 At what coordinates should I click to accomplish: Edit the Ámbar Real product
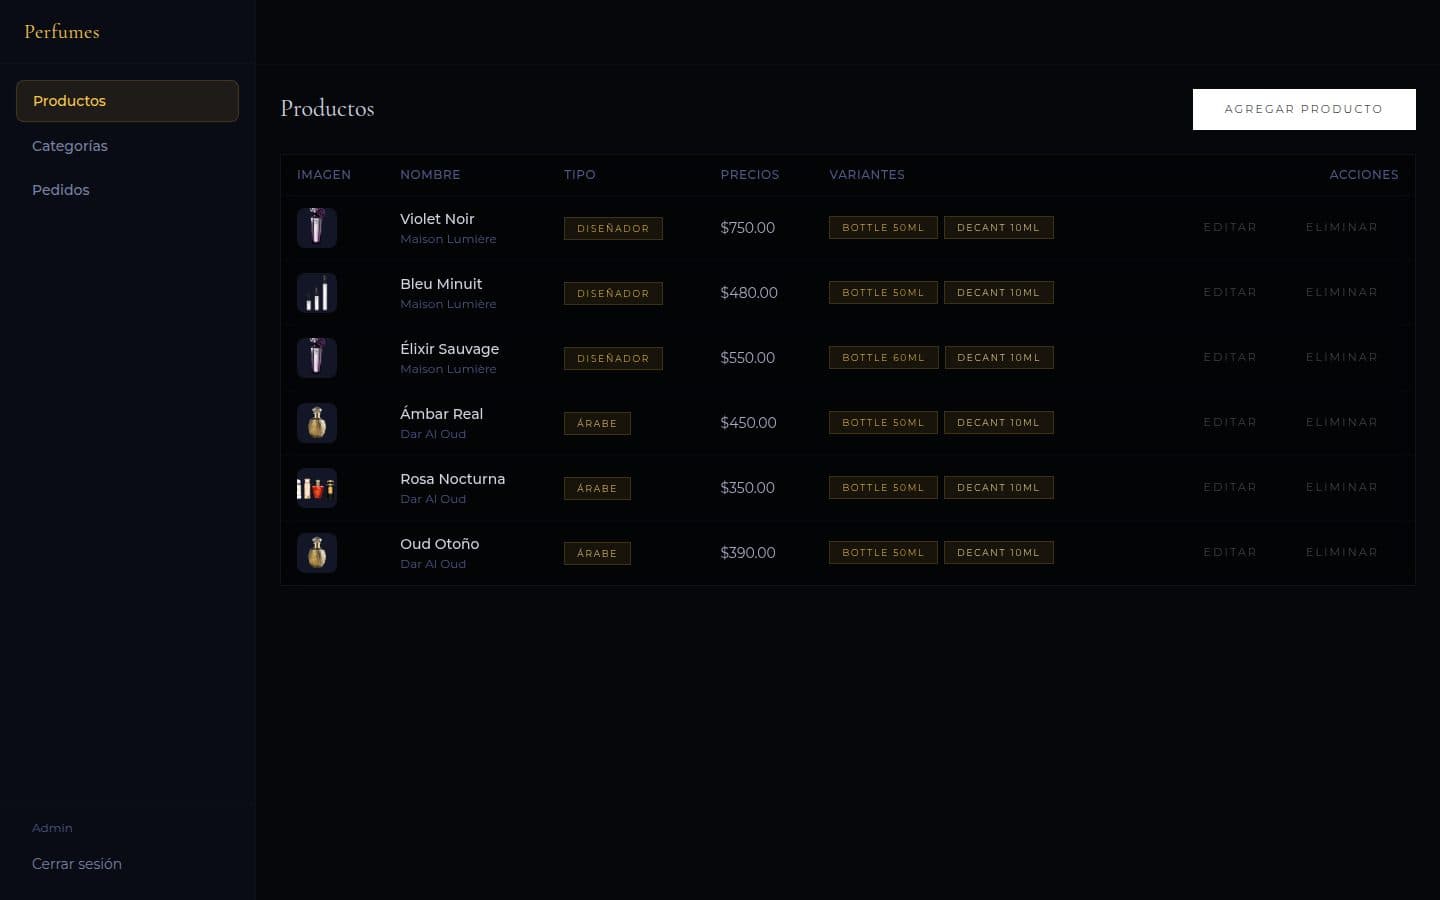pyautogui.click(x=1230, y=422)
